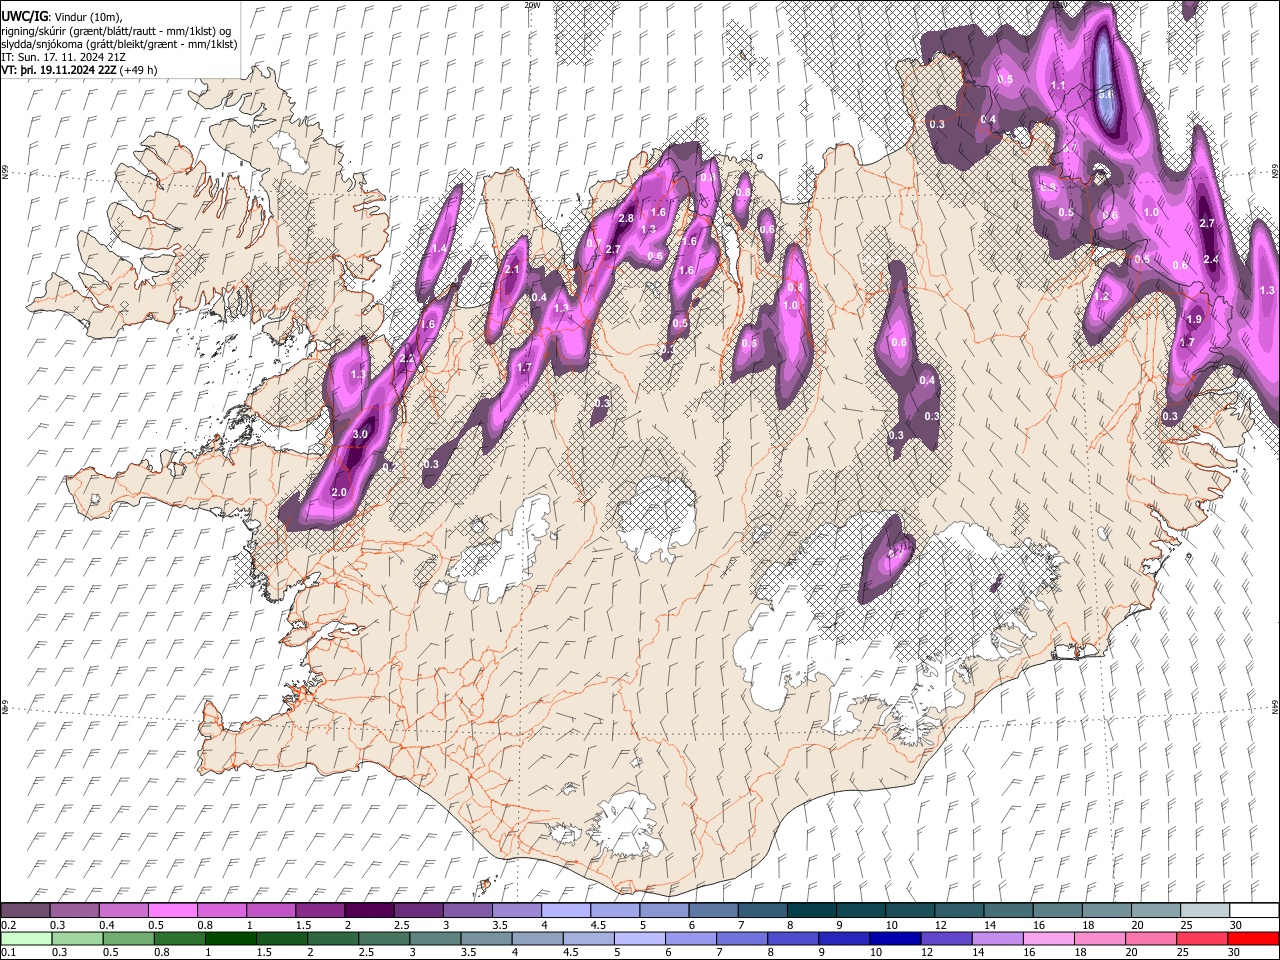Click the bright pink 0.5 swatch in the top legend row

(x=173, y=911)
